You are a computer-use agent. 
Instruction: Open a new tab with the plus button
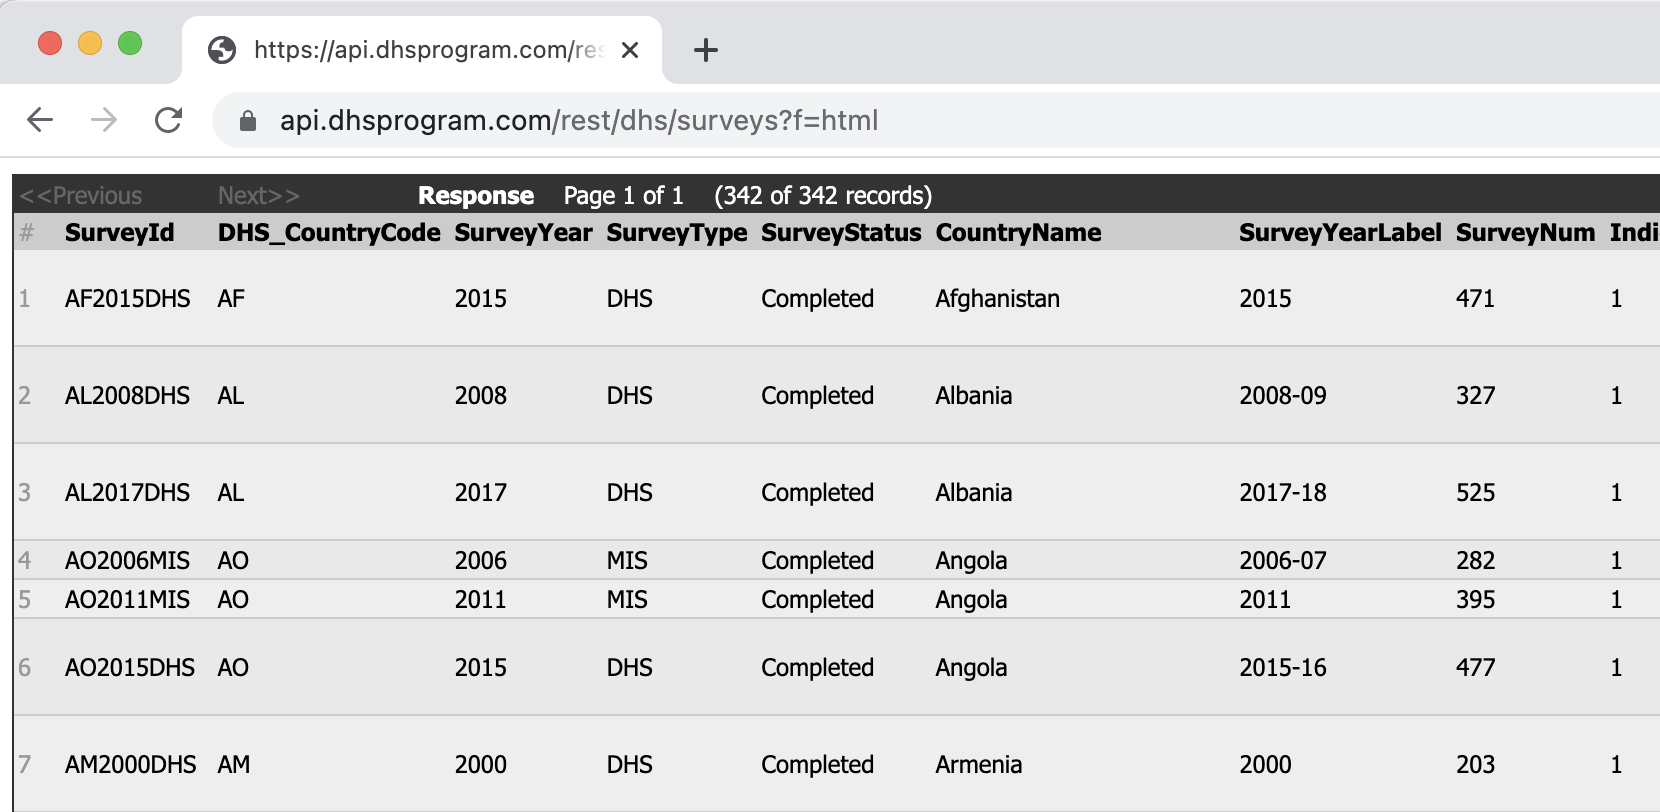coord(705,50)
